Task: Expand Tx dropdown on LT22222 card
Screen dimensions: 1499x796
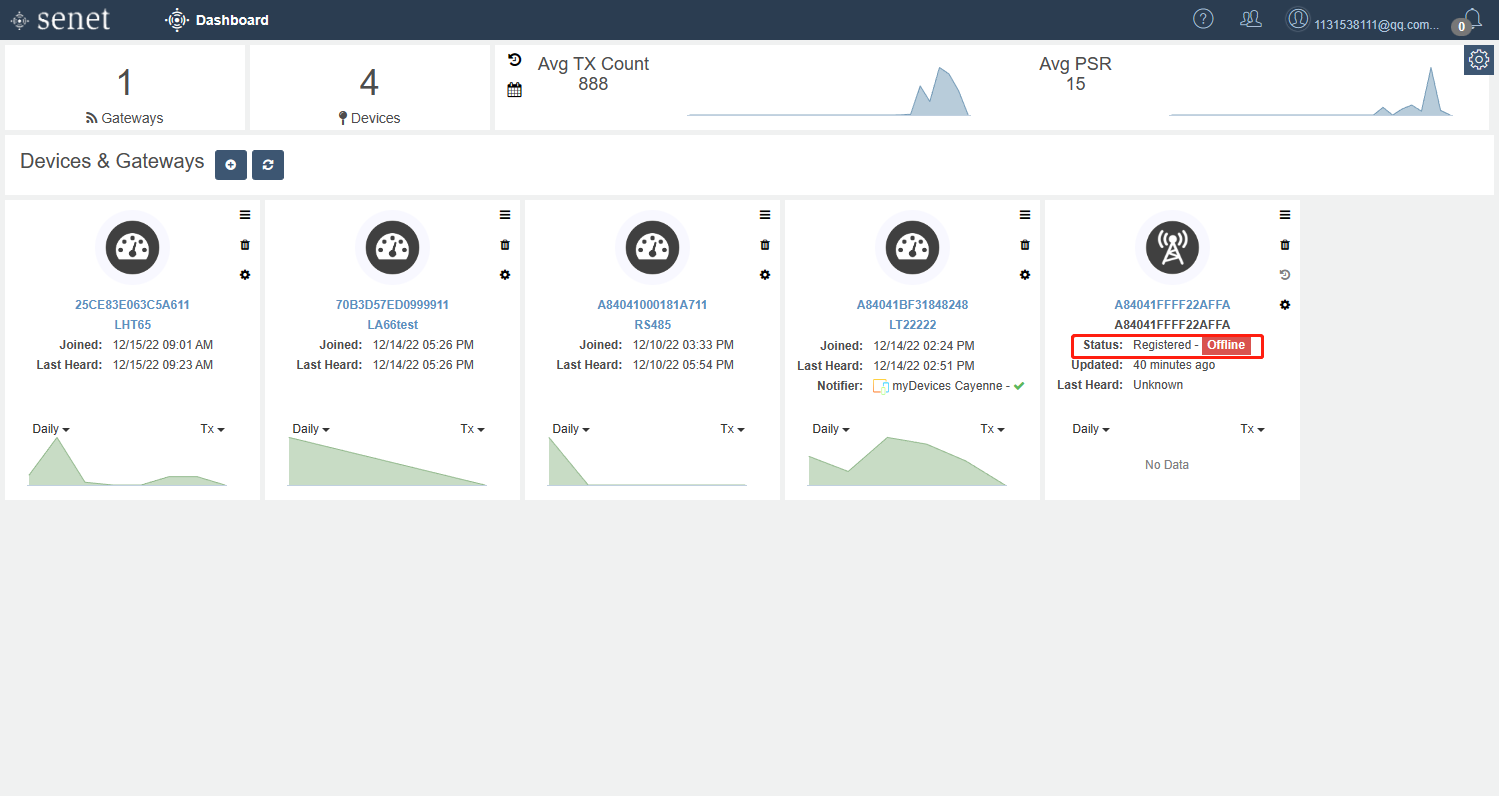Action: click(993, 429)
